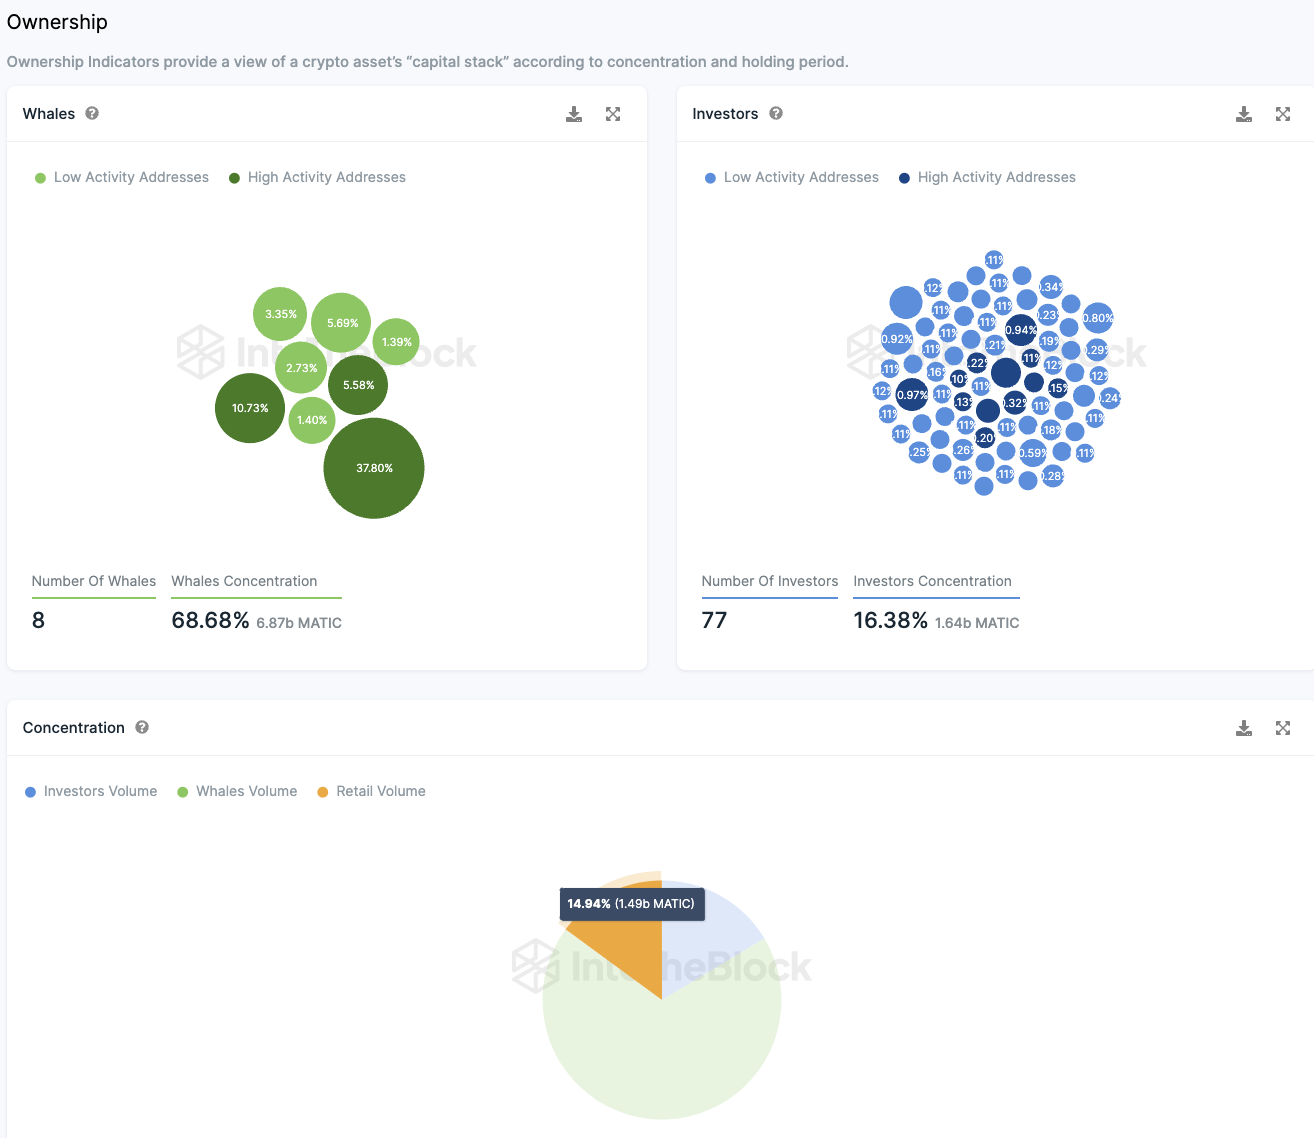Download the Investors chart
This screenshot has width=1314, height=1138.
(x=1244, y=114)
